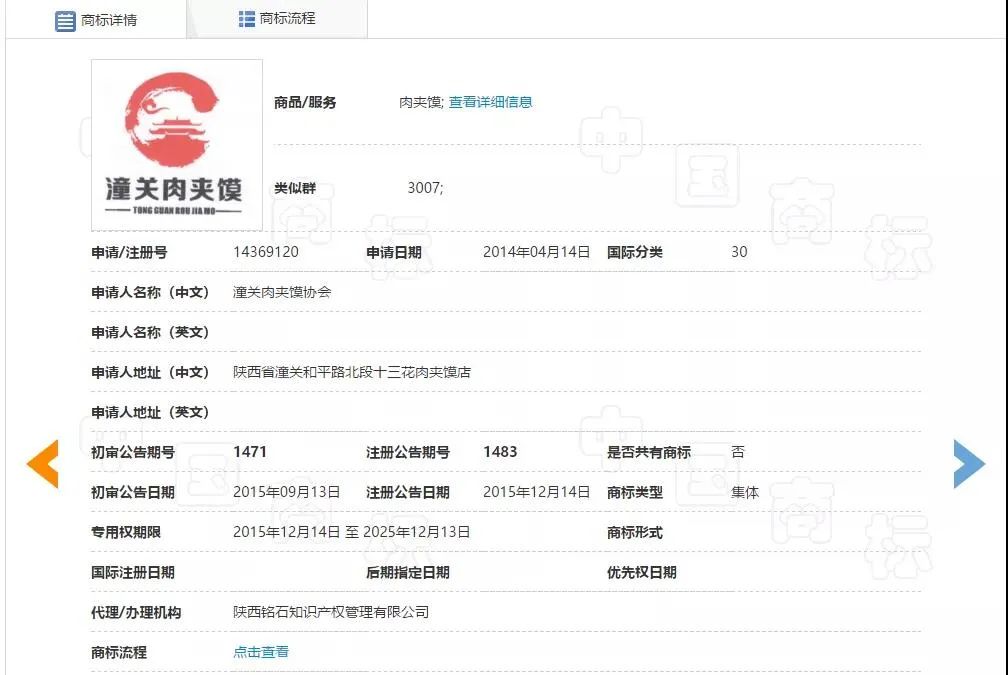The height and width of the screenshot is (675, 1008).
Task: Click applicant name 潼关肉夹馍协会
Action: (282, 292)
